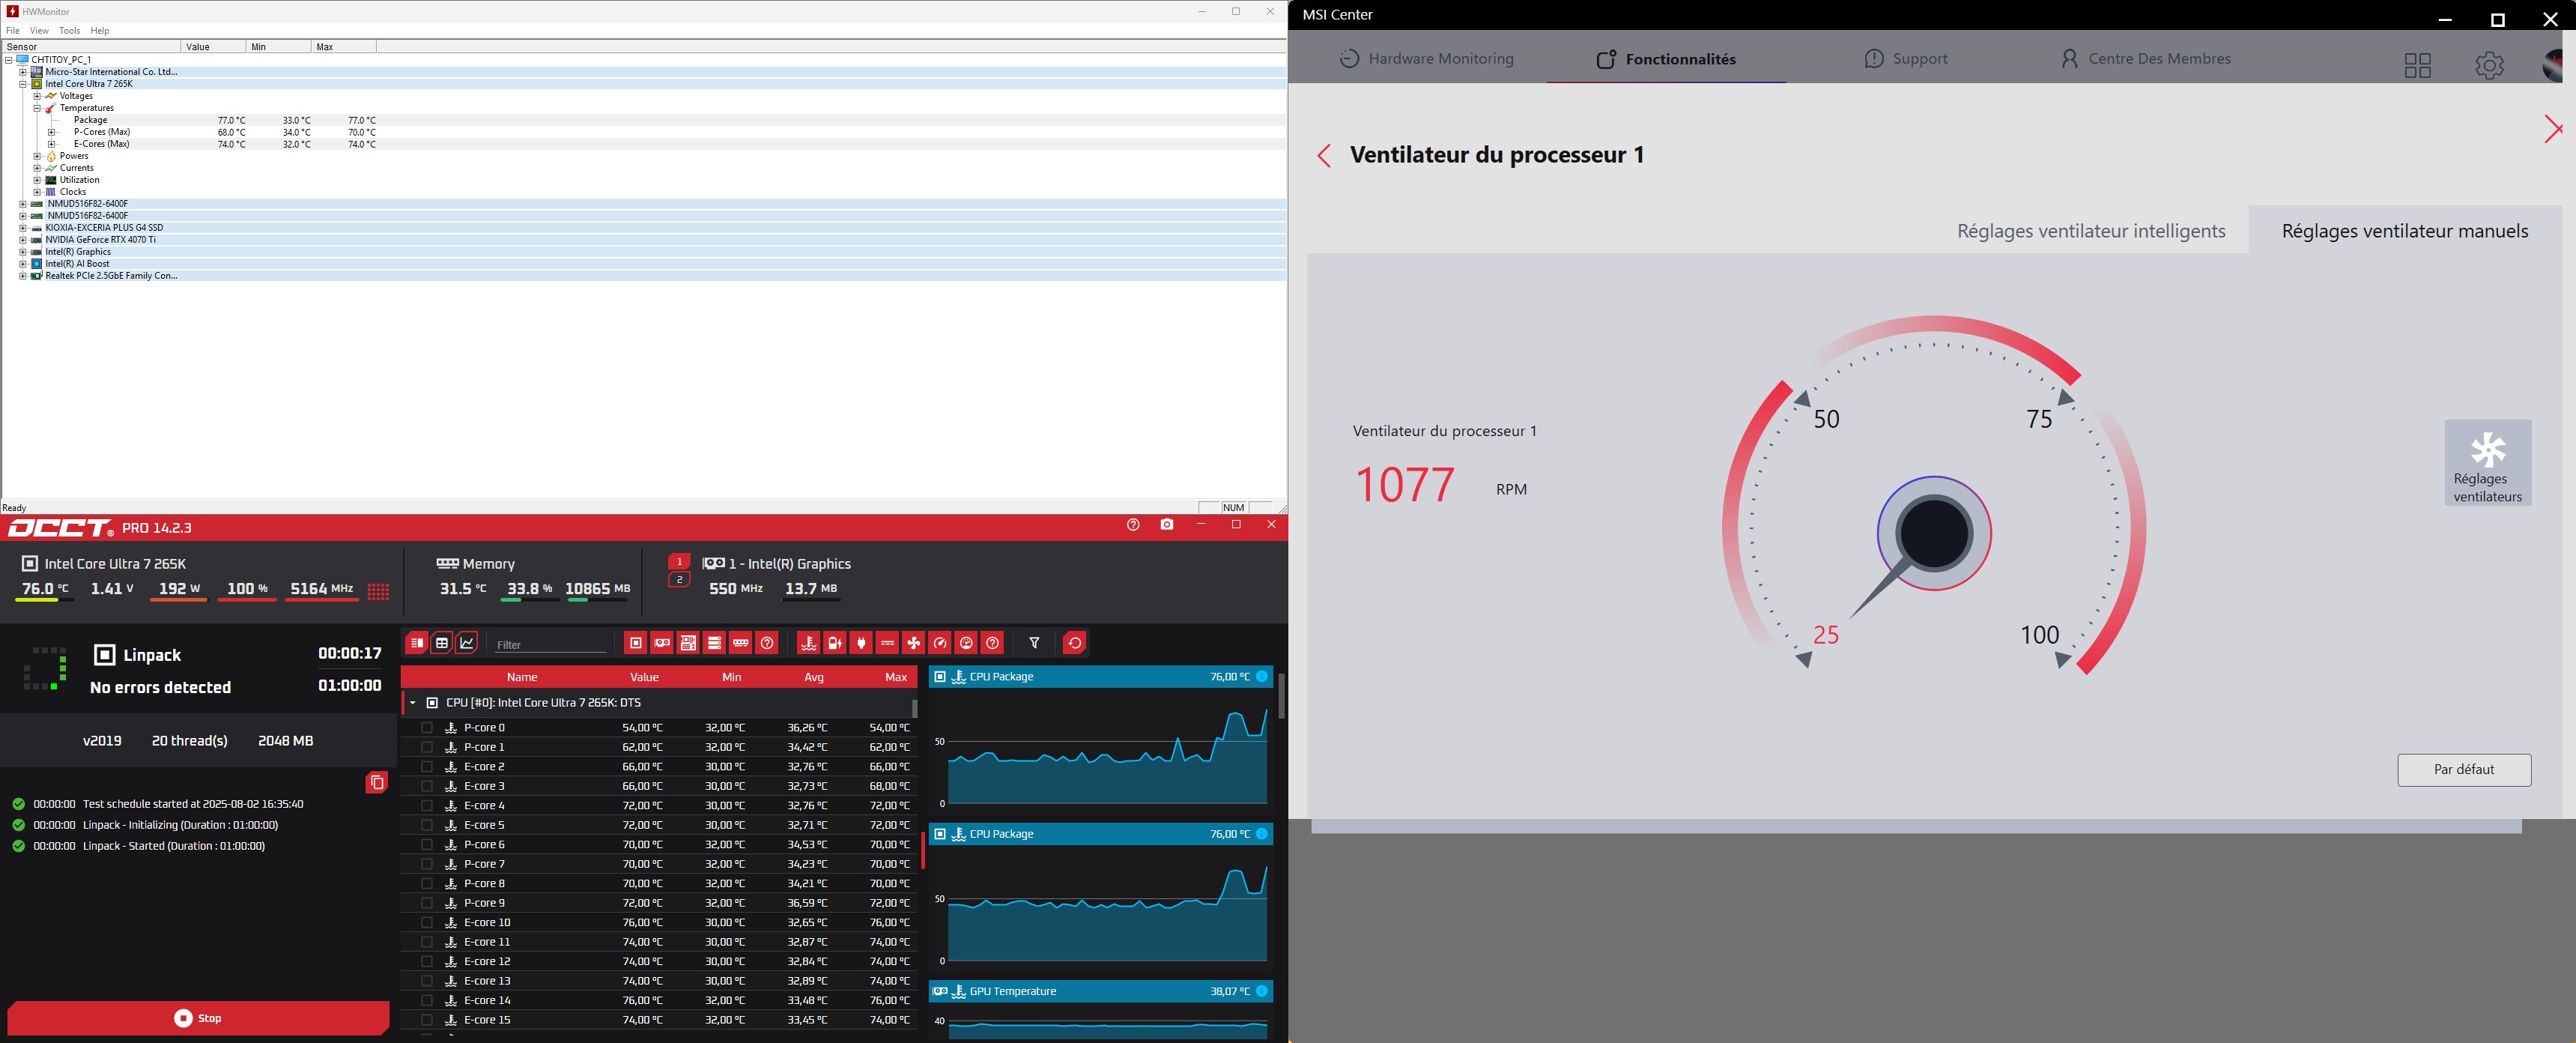Click the 100 mark on fan dial

pos(2039,635)
